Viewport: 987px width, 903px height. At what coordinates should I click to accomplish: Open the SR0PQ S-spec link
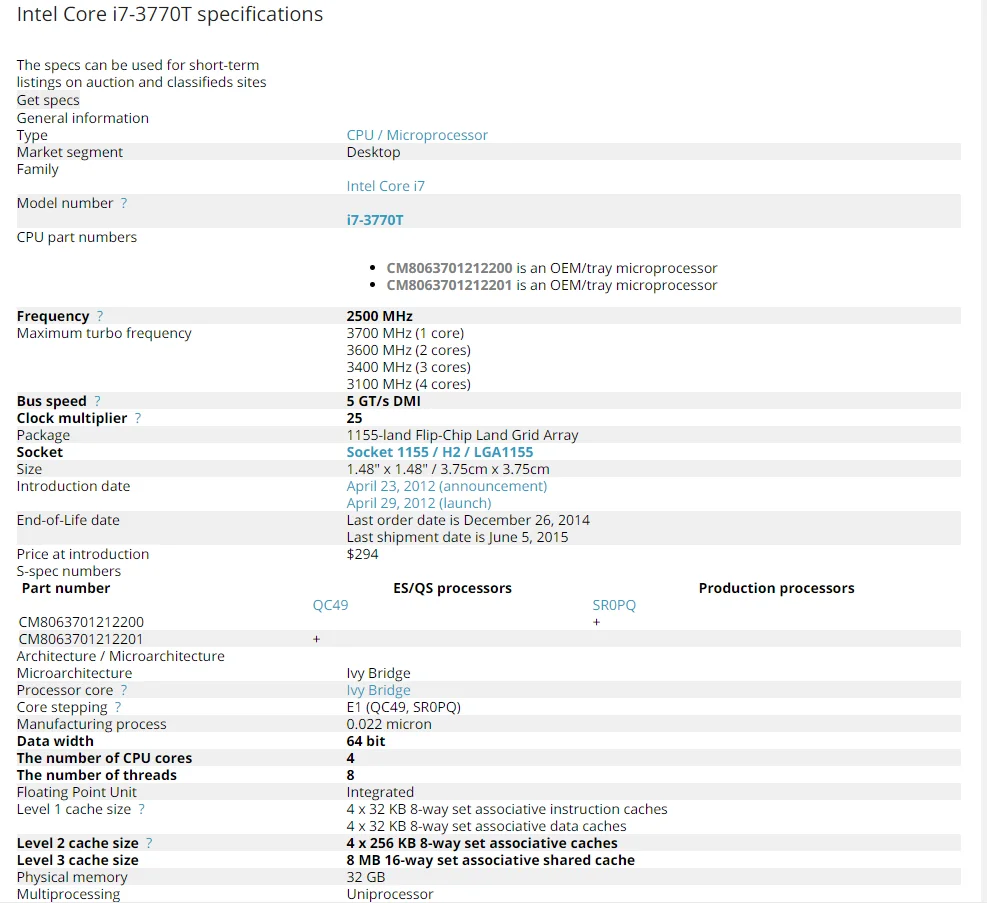pos(614,605)
